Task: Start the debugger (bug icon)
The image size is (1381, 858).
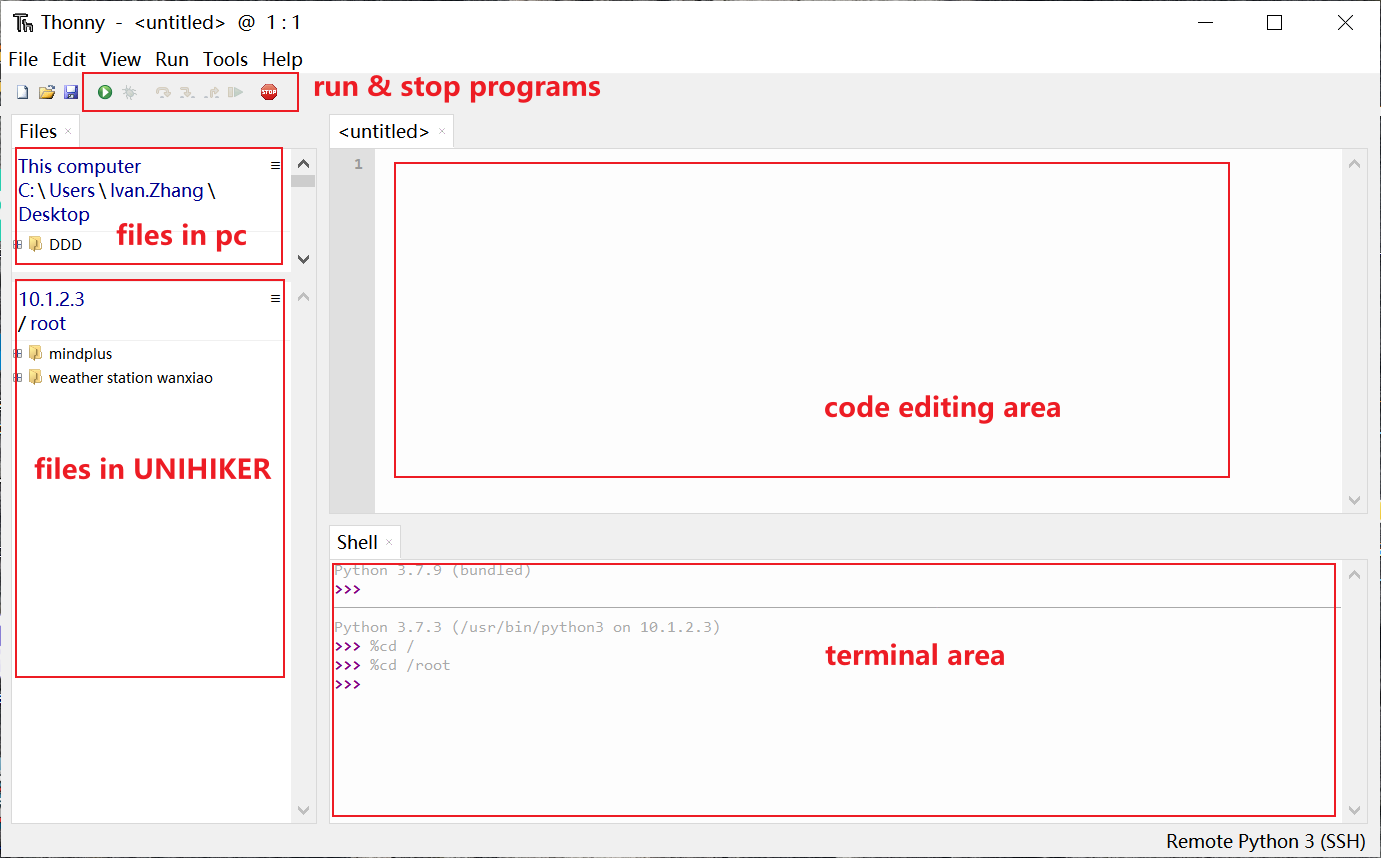Action: (130, 91)
